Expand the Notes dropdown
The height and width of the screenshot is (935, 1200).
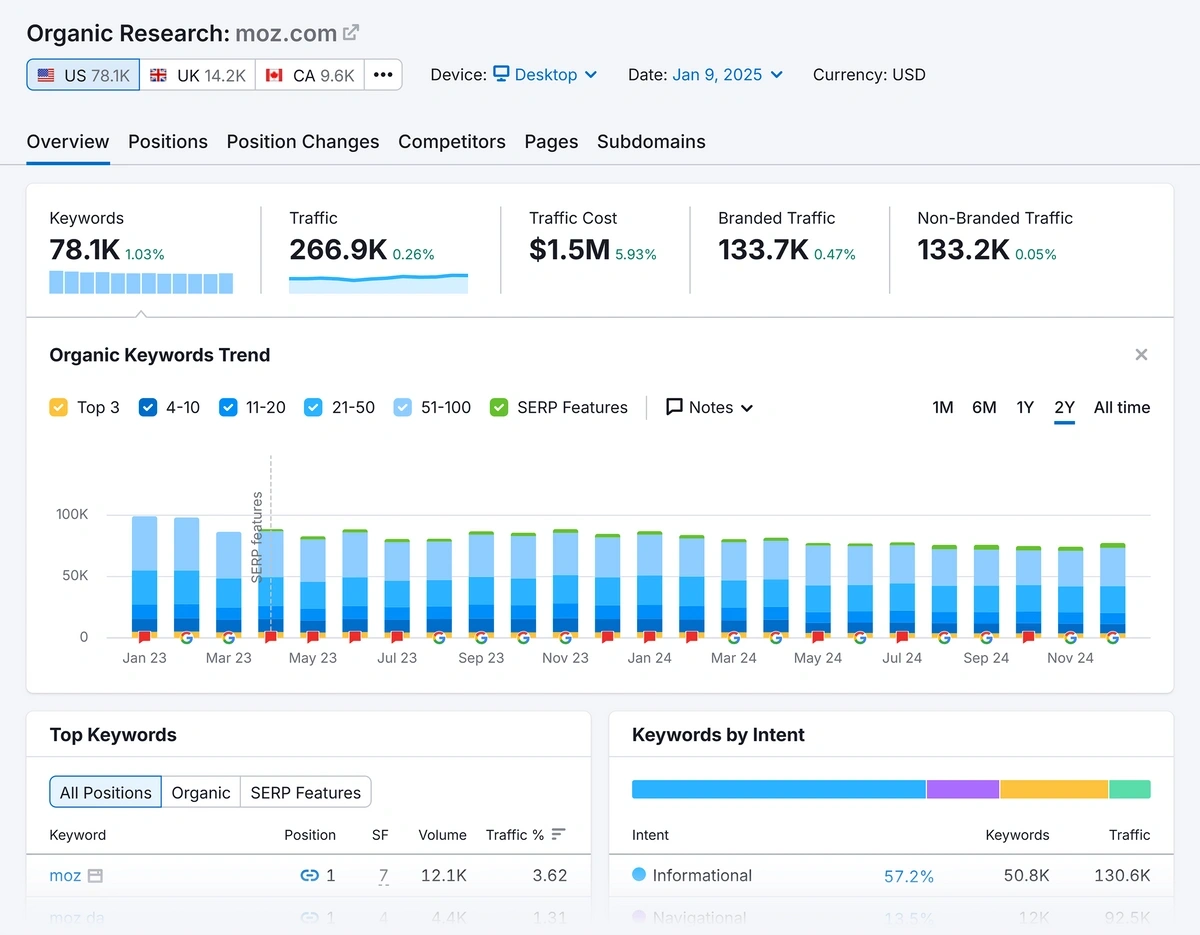point(710,407)
